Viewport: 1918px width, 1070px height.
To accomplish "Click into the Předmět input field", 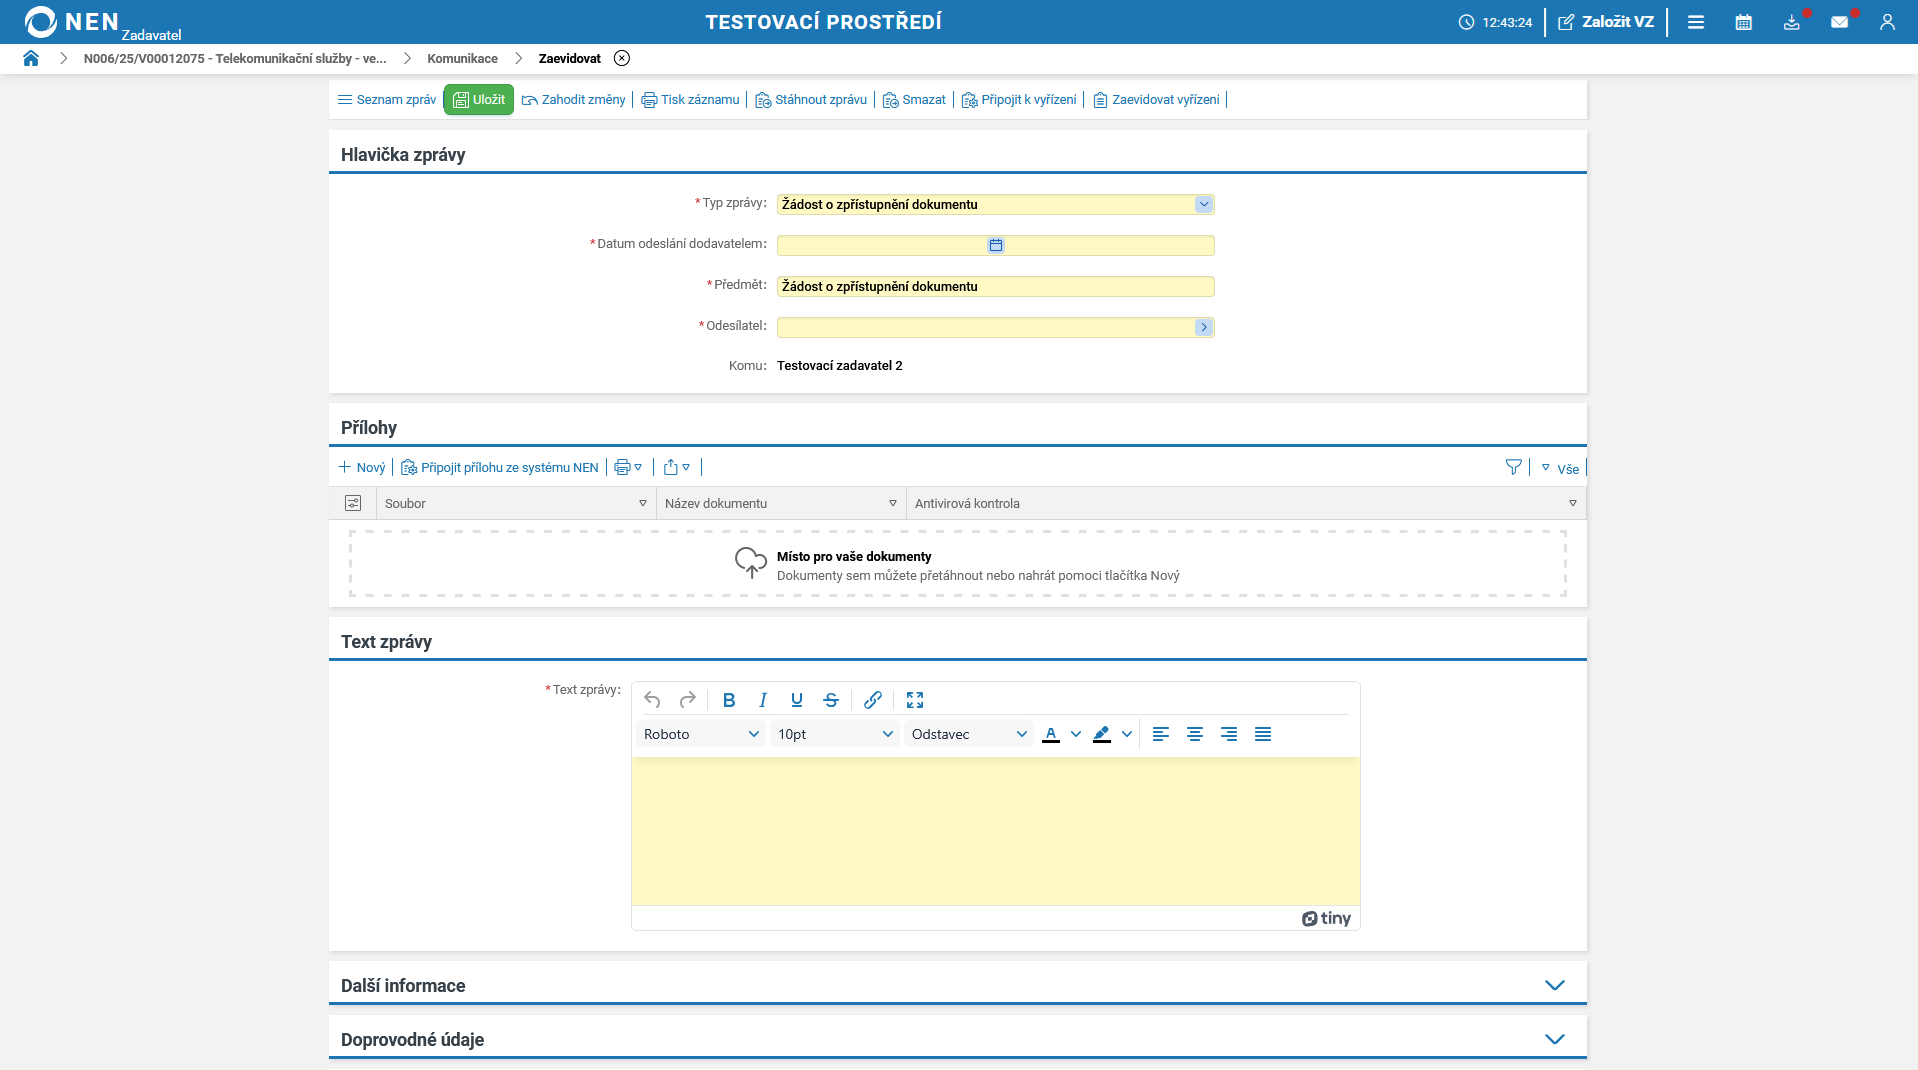I will [994, 286].
